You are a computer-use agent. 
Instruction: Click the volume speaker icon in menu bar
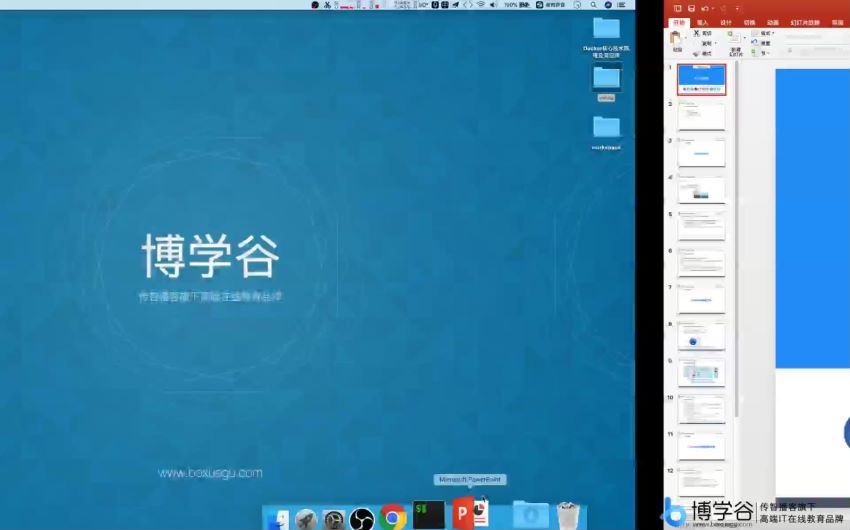pos(493,4)
